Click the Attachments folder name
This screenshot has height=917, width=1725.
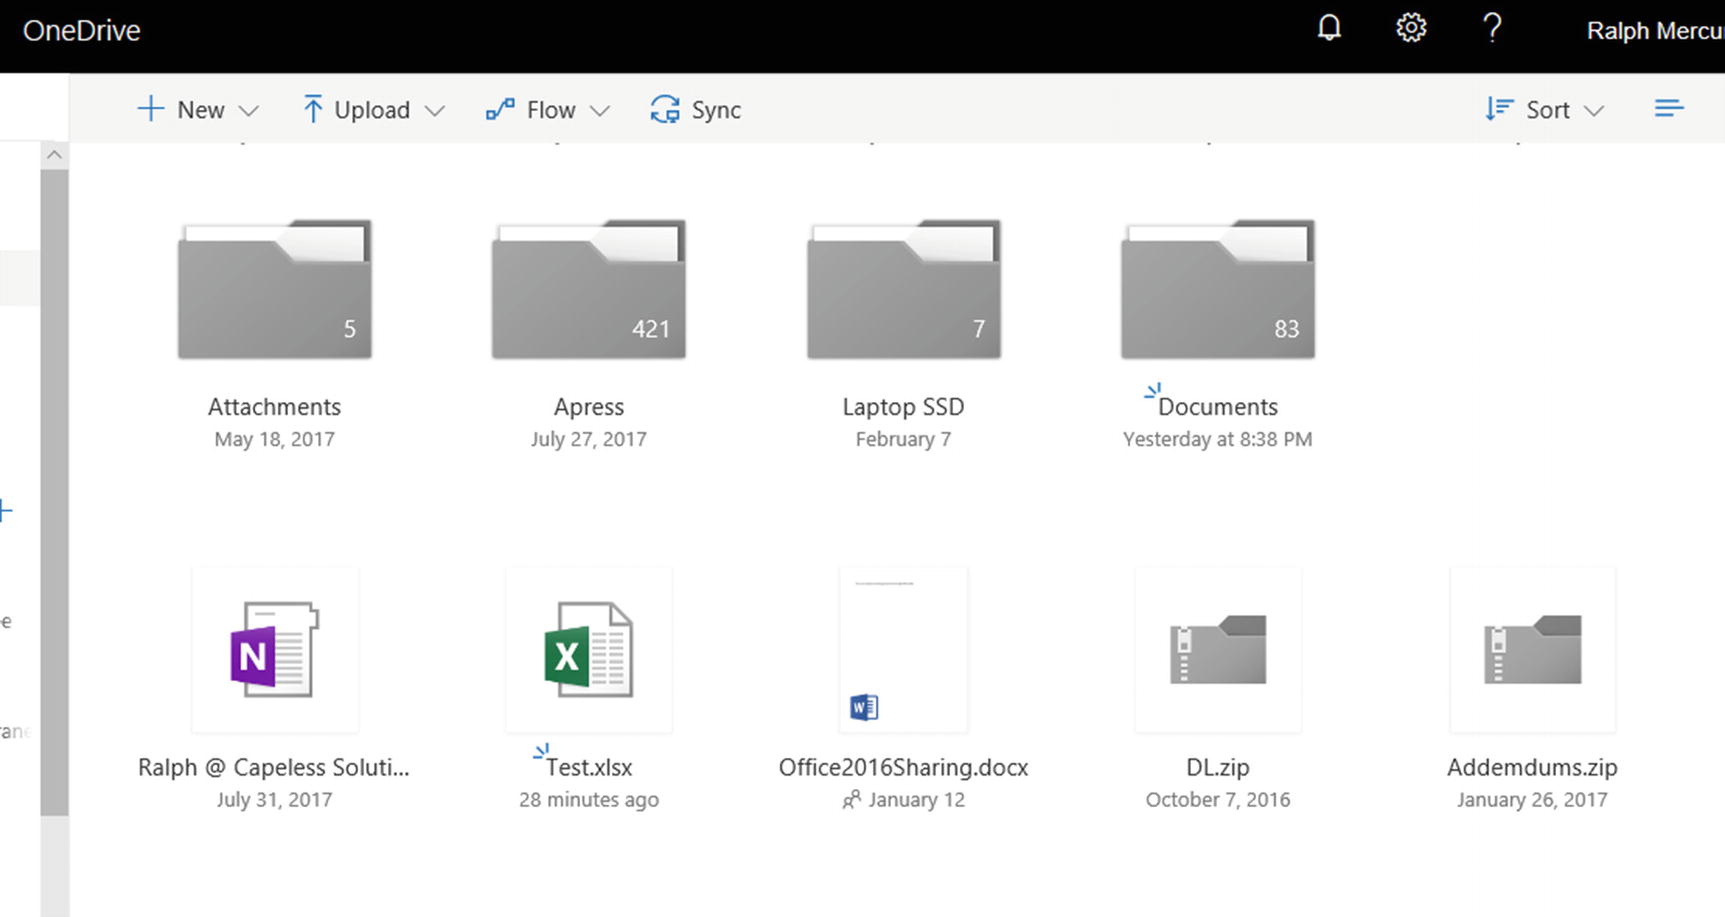(274, 407)
